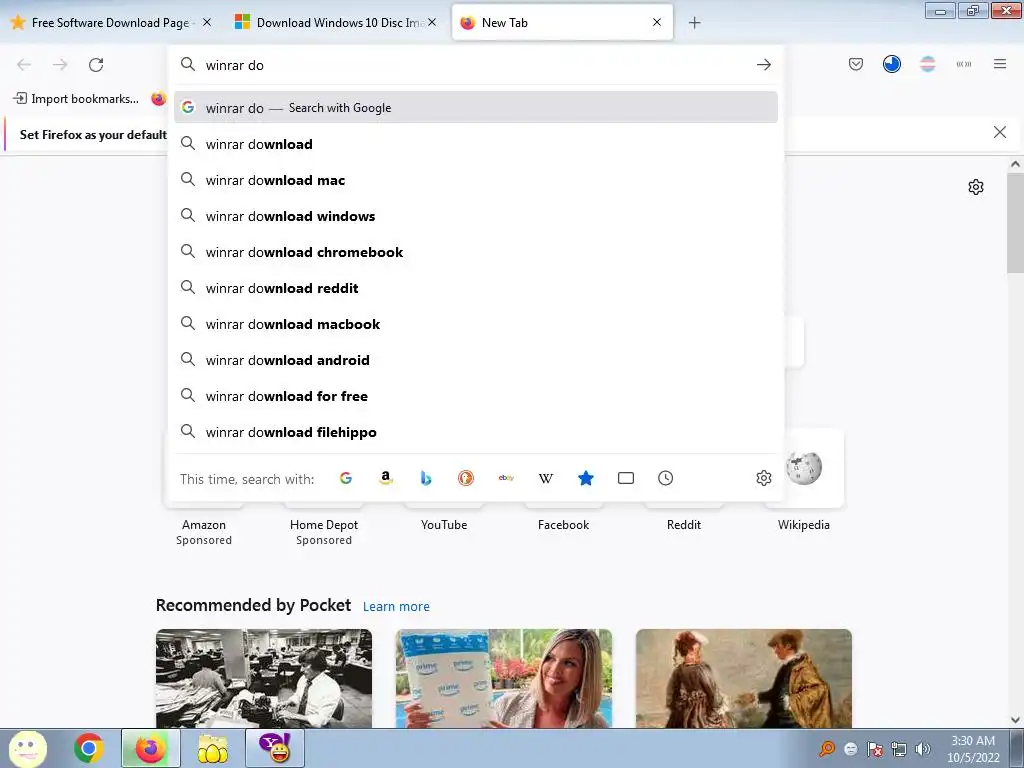1024x768 pixels.
Task: Search open tabs using the tab icon
Action: (x=626, y=478)
